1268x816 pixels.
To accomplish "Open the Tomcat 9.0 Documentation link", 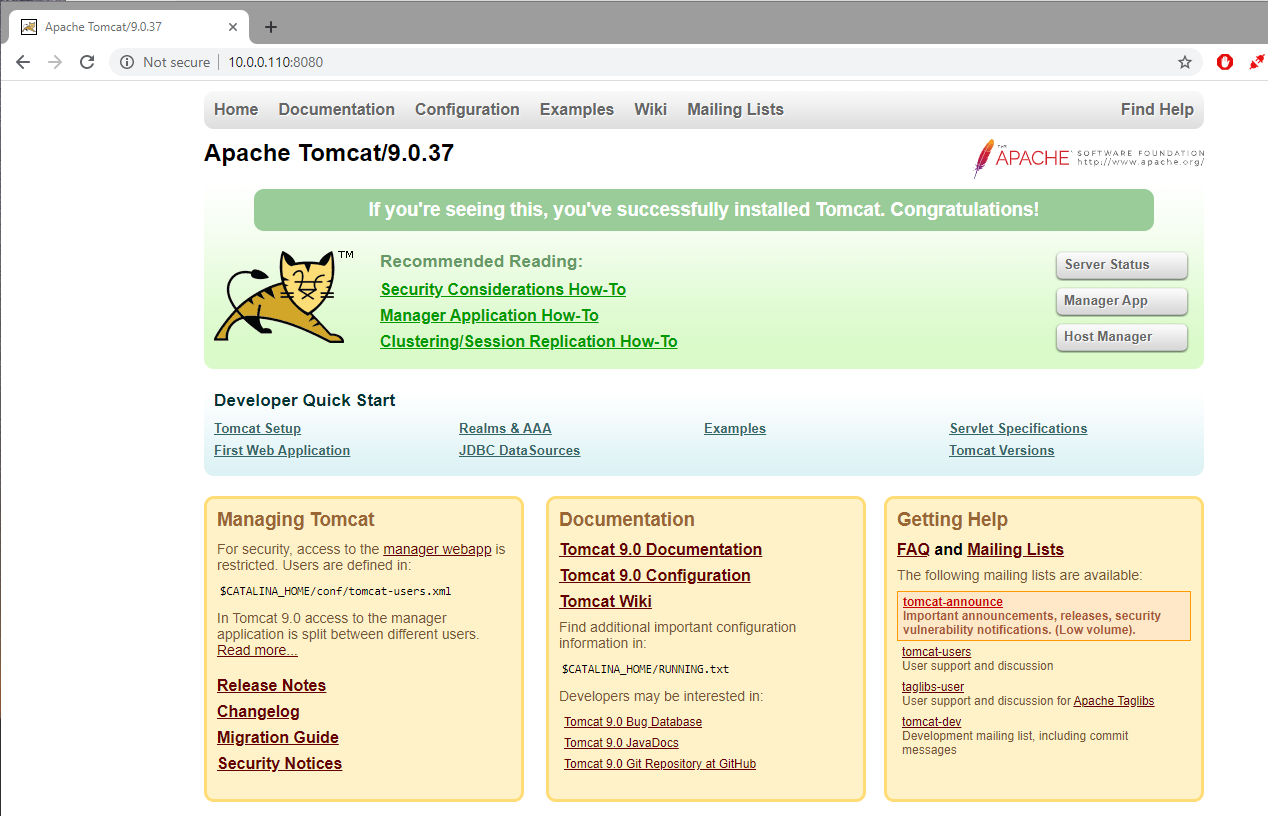I will click(x=661, y=550).
